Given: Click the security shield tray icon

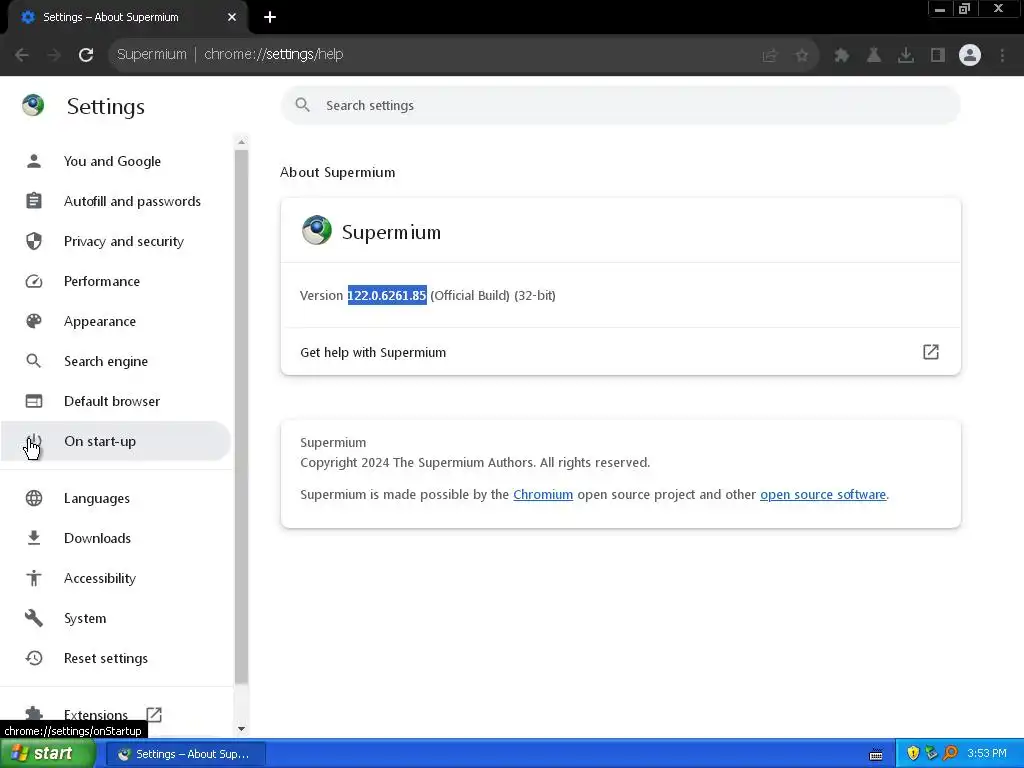Looking at the screenshot, I should coord(913,754).
